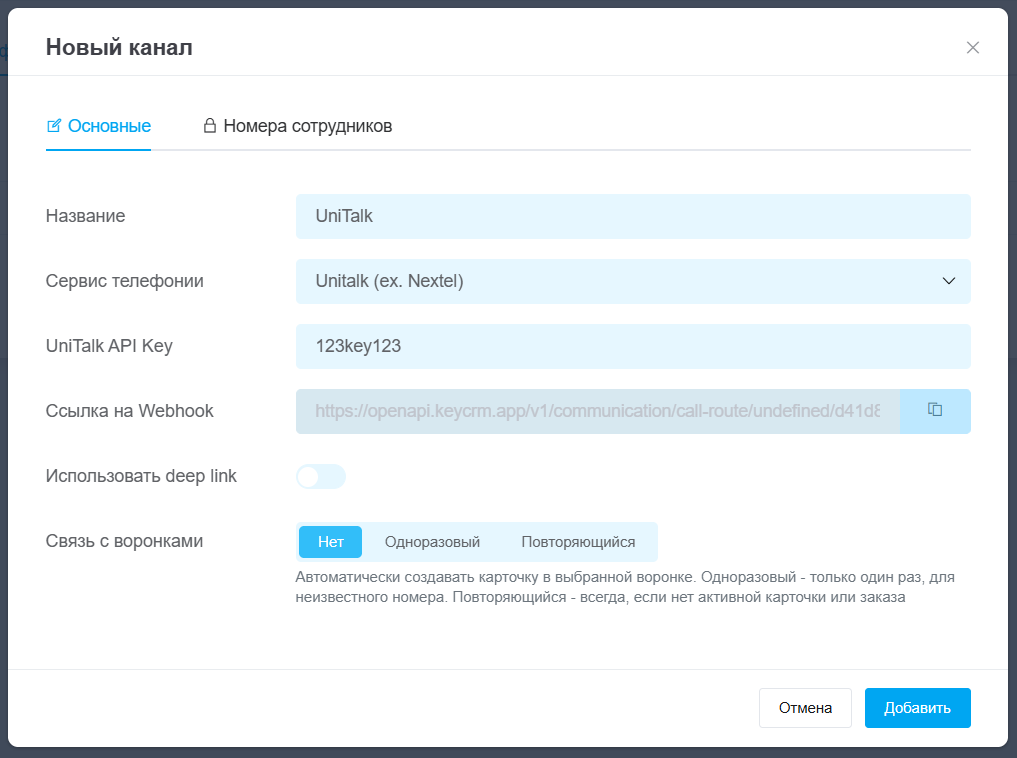Image resolution: width=1017 pixels, height=758 pixels.
Task: Close the Новый канал dialog with X
Action: click(972, 48)
